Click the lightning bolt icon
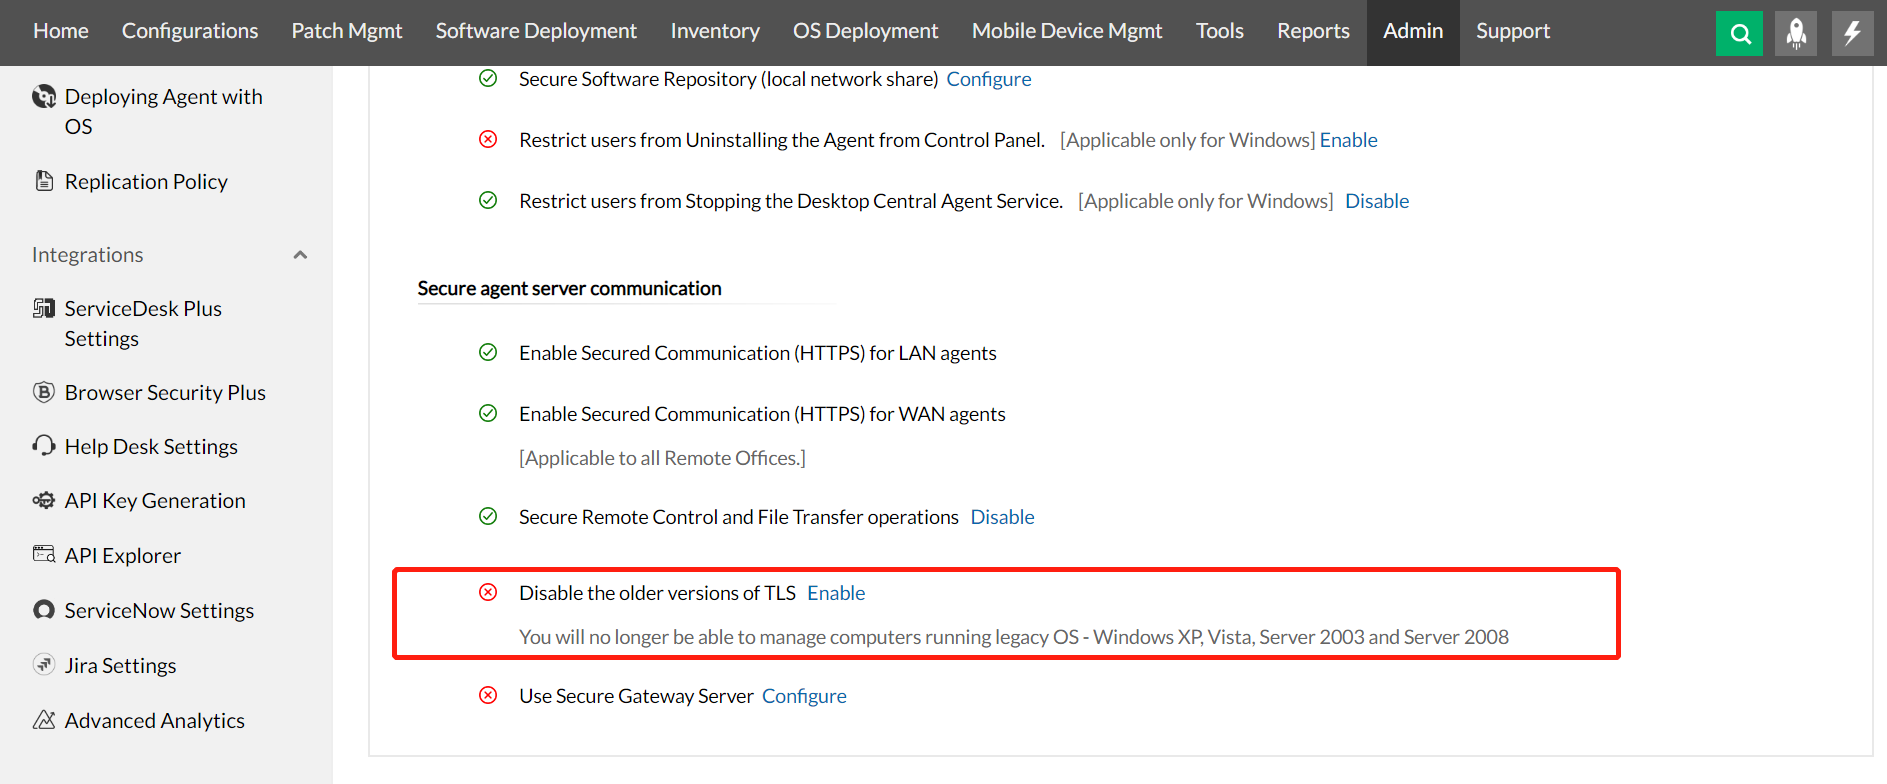 pyautogui.click(x=1852, y=34)
